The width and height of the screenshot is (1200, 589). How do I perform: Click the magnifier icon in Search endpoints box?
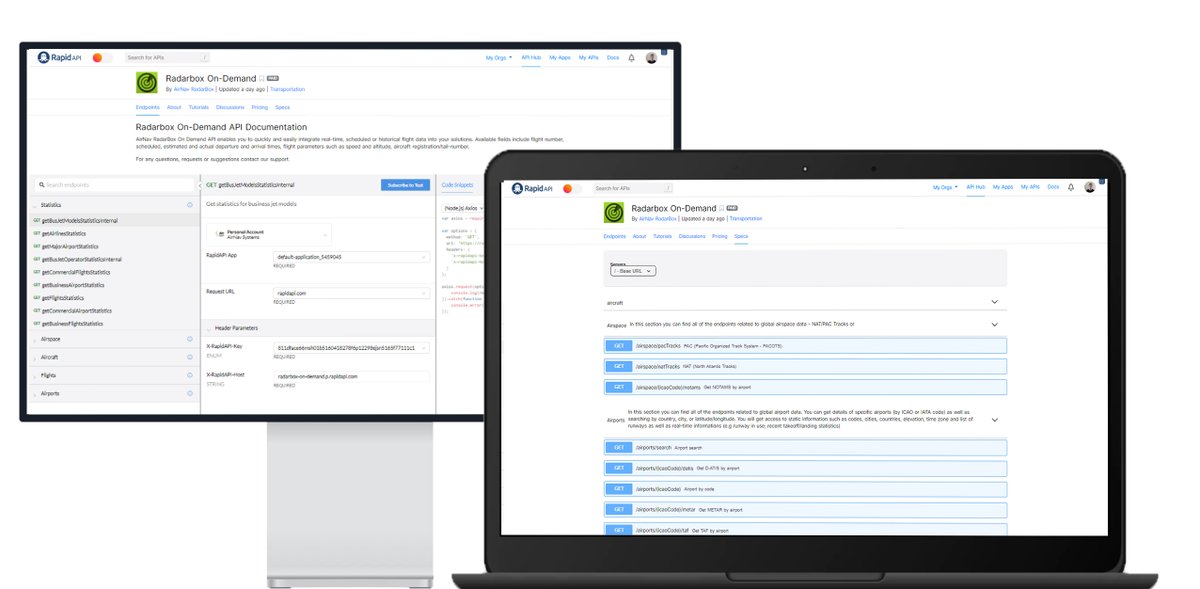point(42,185)
